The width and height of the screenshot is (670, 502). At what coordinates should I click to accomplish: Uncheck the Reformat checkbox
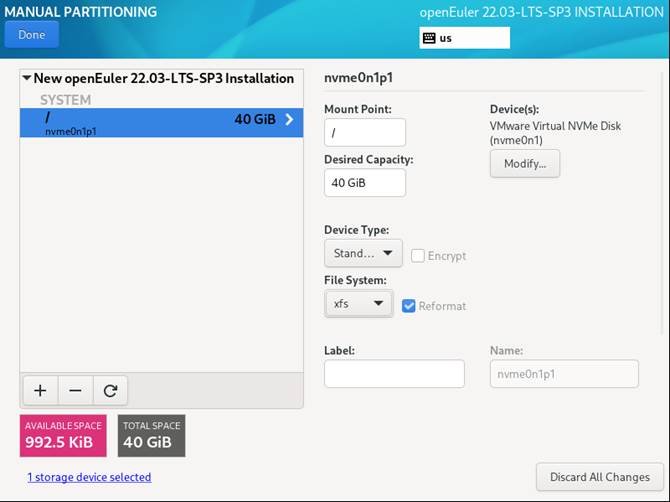tap(409, 305)
